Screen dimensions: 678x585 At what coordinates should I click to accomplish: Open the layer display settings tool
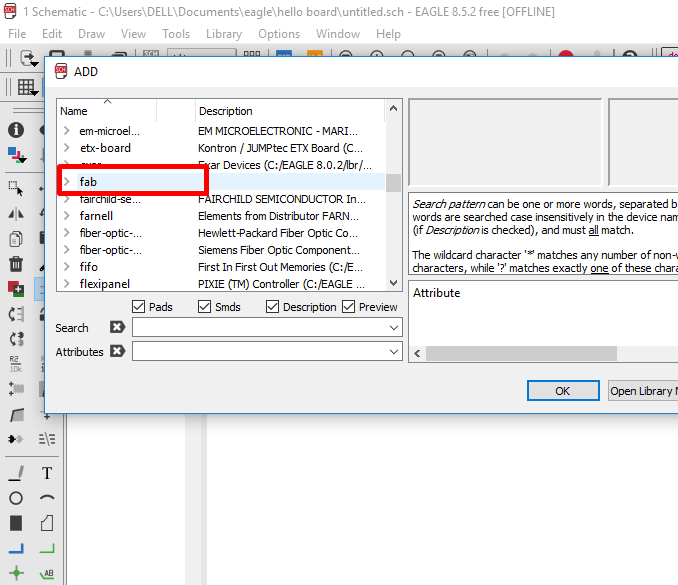tap(17, 155)
